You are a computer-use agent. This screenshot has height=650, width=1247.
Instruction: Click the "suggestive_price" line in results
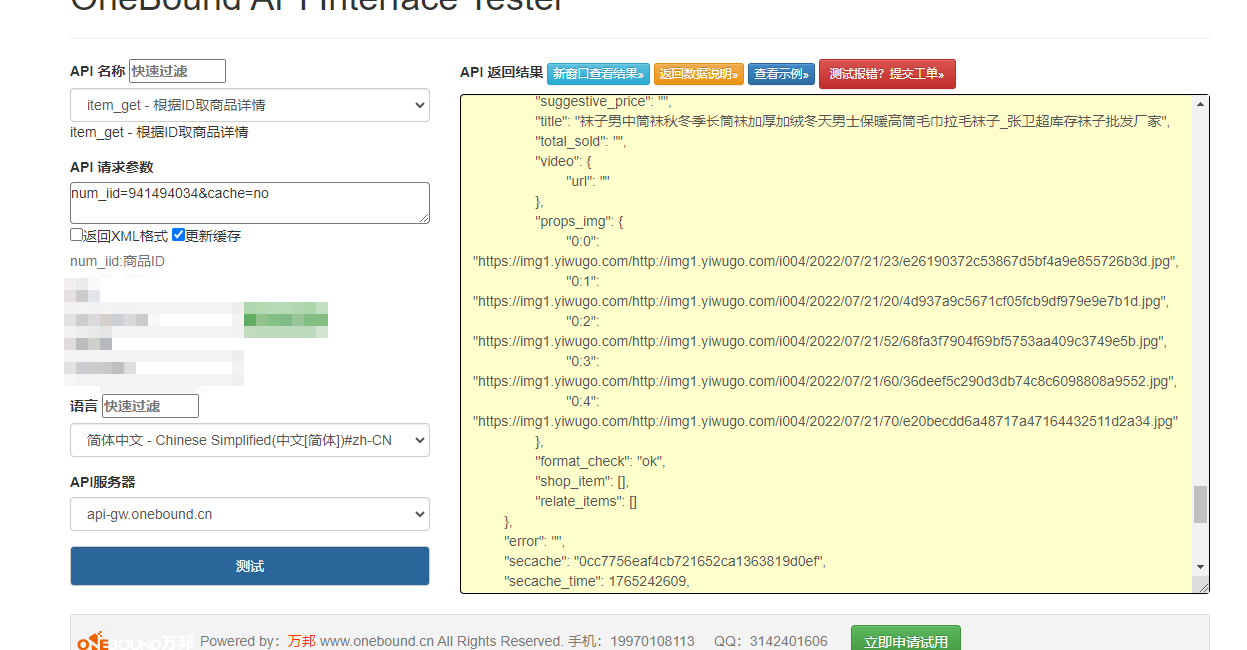[604, 101]
